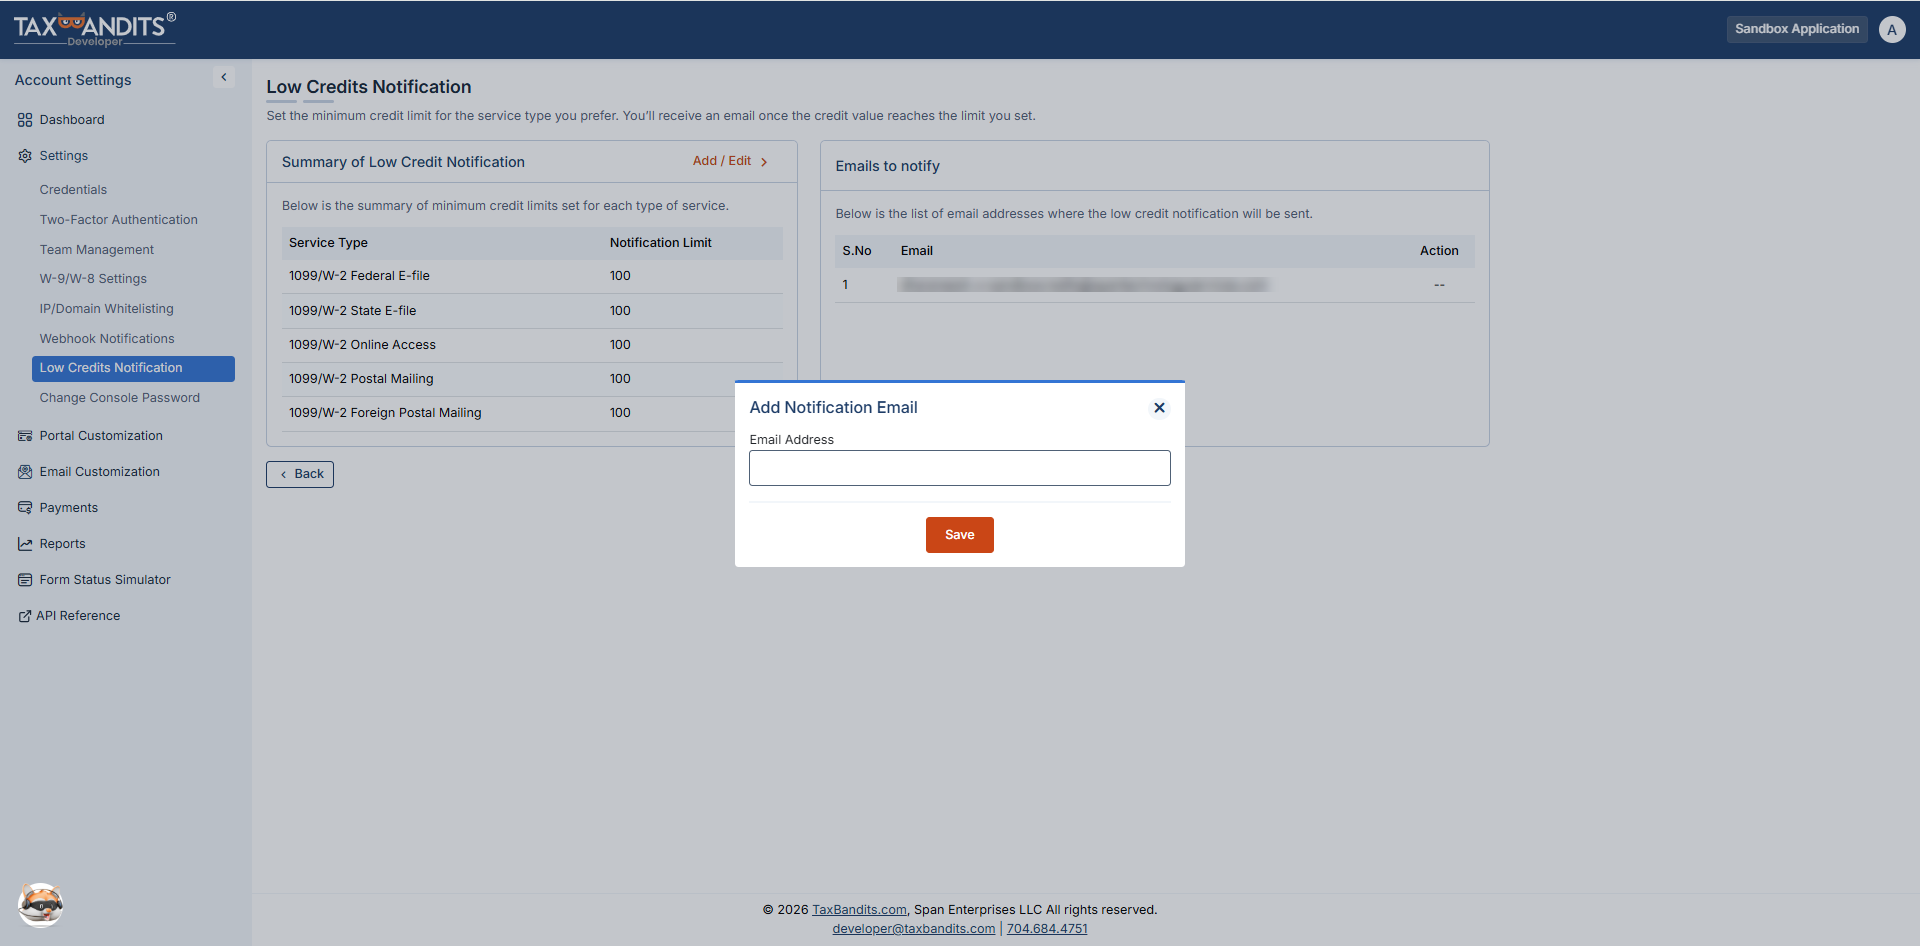Open Team Management page
The height and width of the screenshot is (946, 1920).
click(x=96, y=250)
